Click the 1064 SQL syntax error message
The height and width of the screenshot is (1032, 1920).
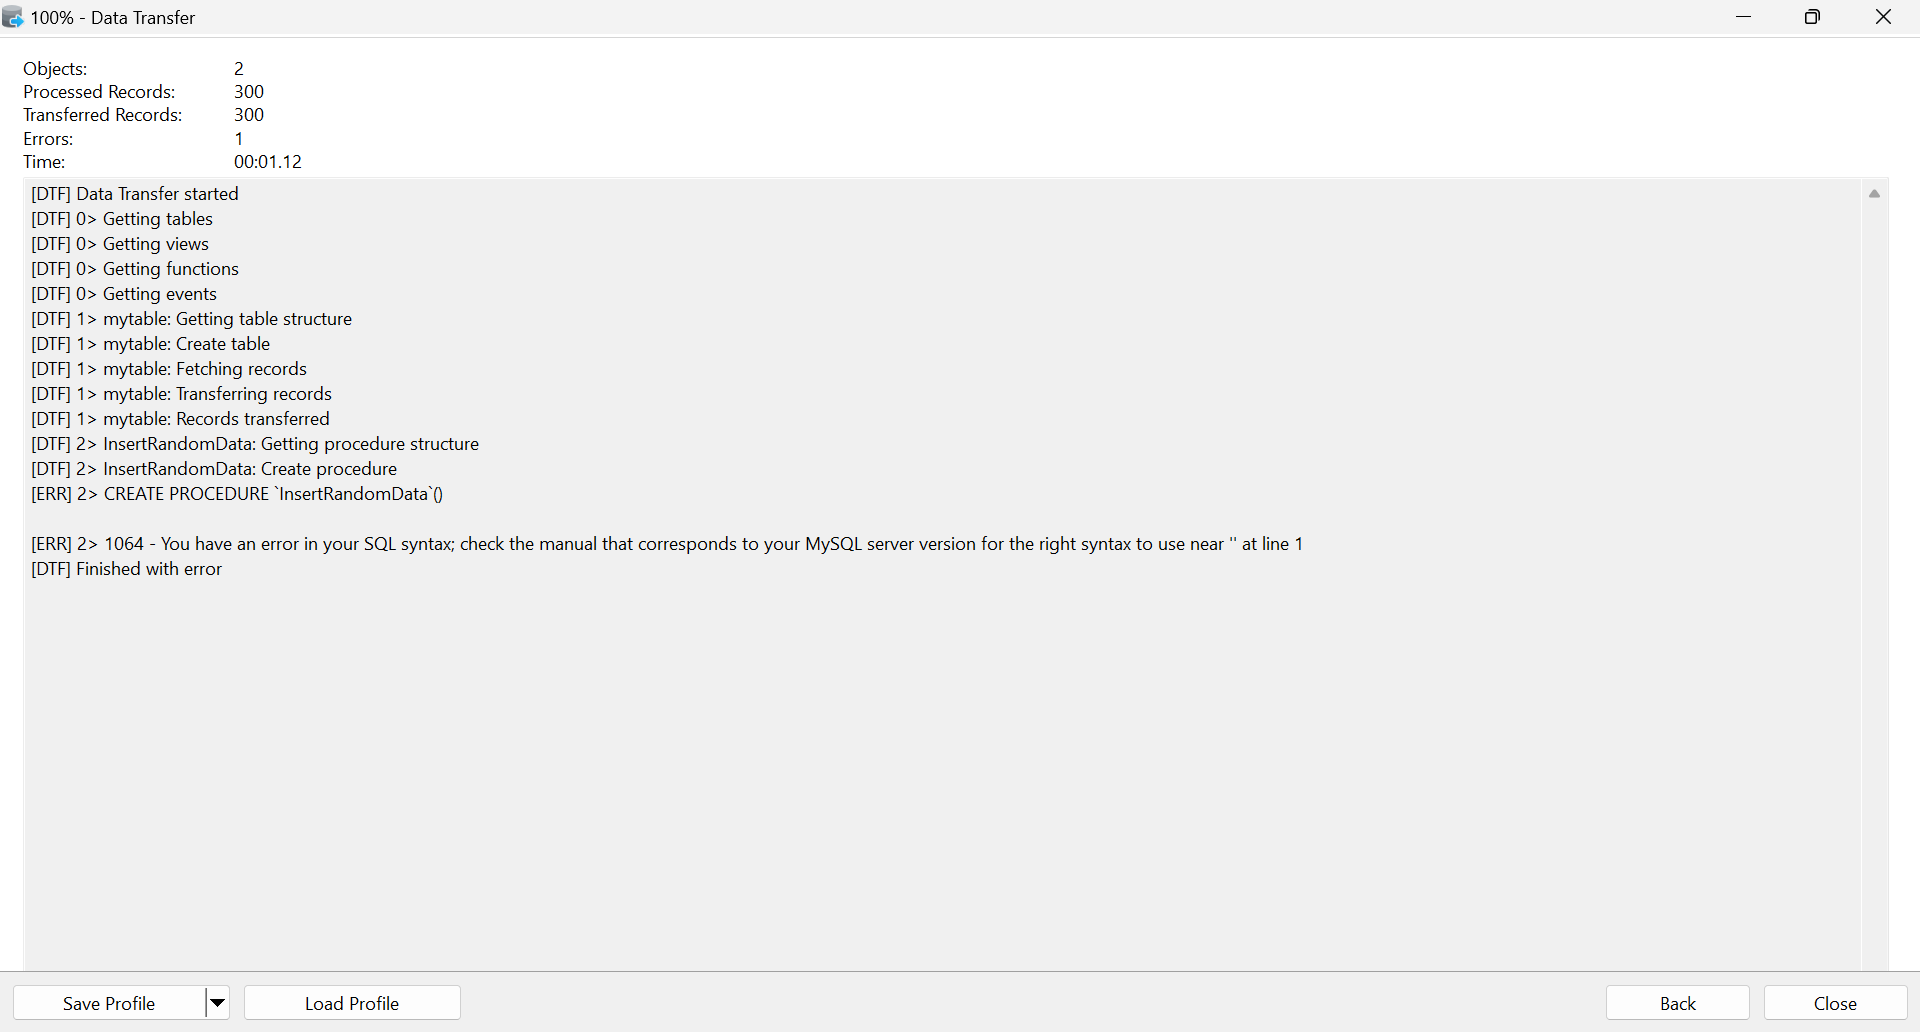click(x=667, y=544)
